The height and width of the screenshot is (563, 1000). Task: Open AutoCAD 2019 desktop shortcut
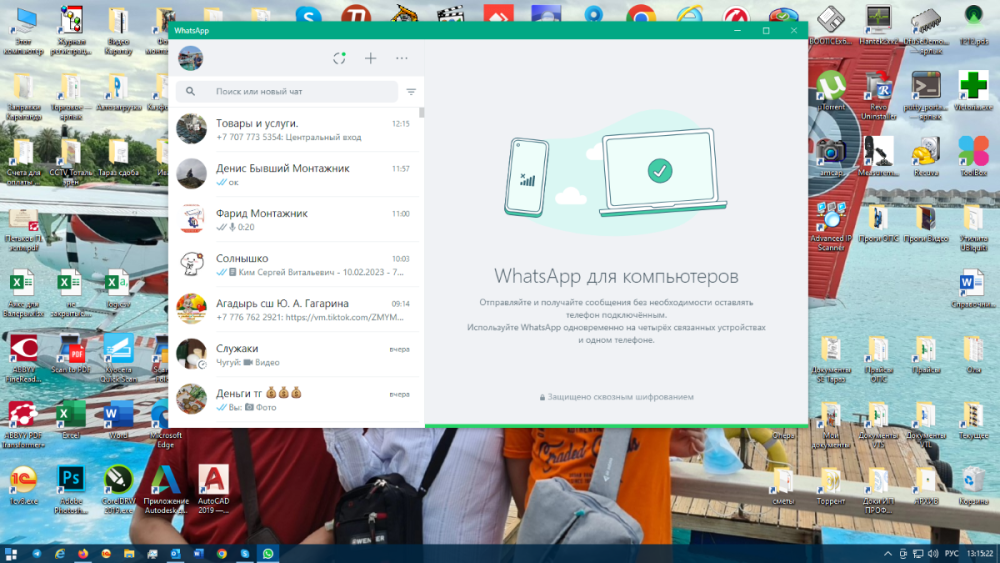[213, 489]
